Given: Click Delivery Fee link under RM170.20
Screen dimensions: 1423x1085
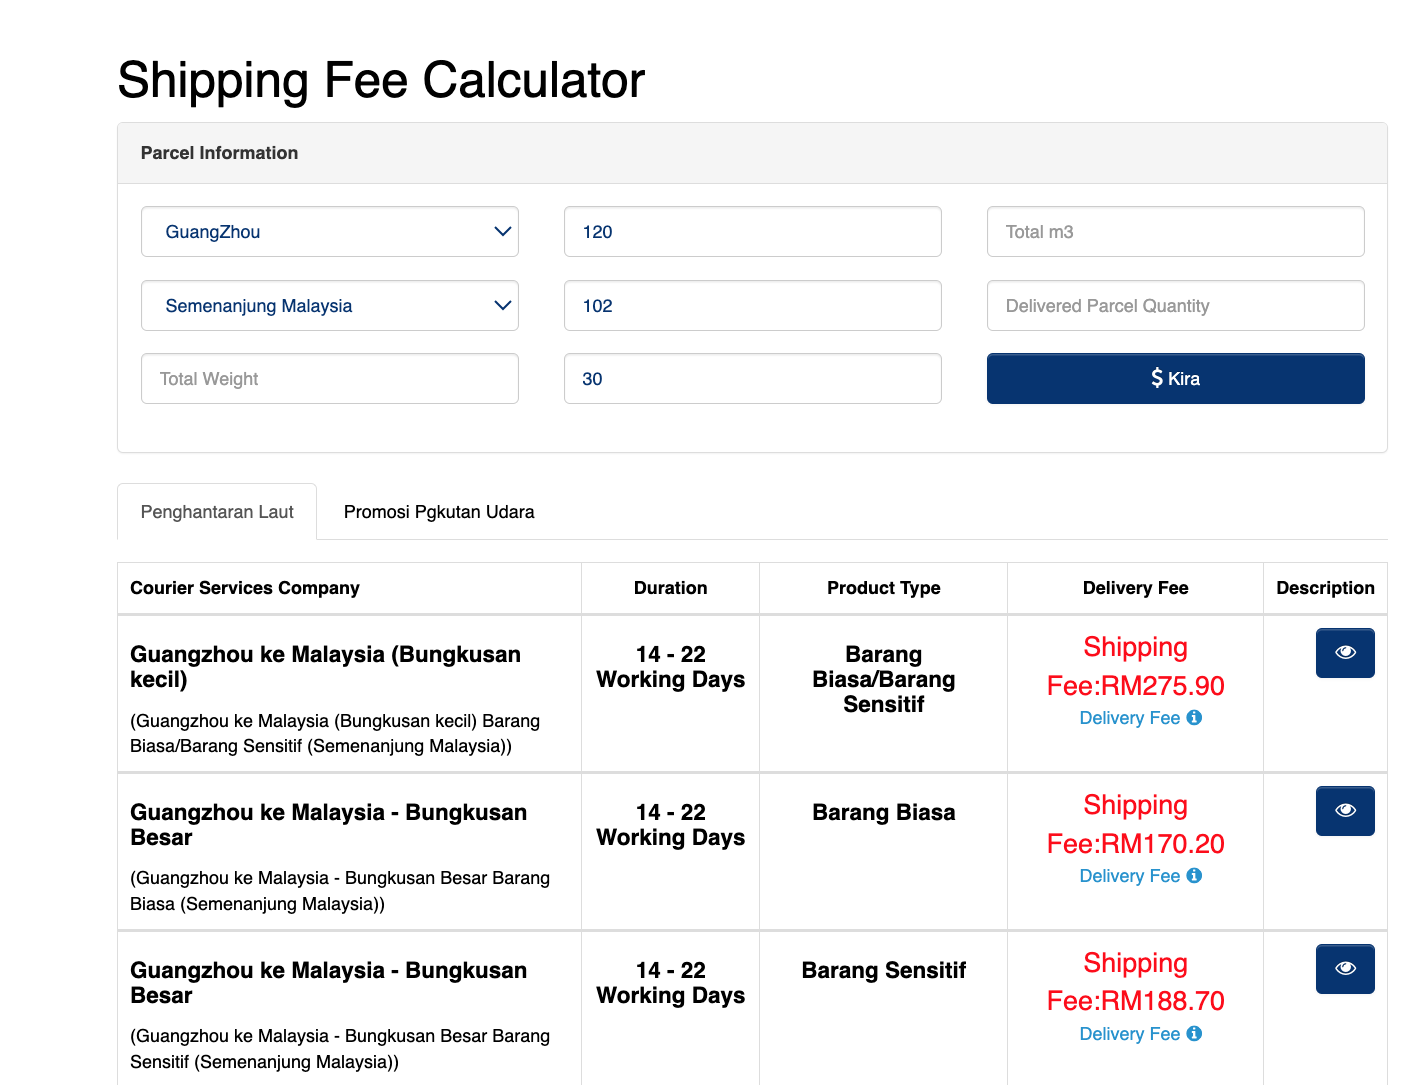Looking at the screenshot, I should (x=1129, y=876).
